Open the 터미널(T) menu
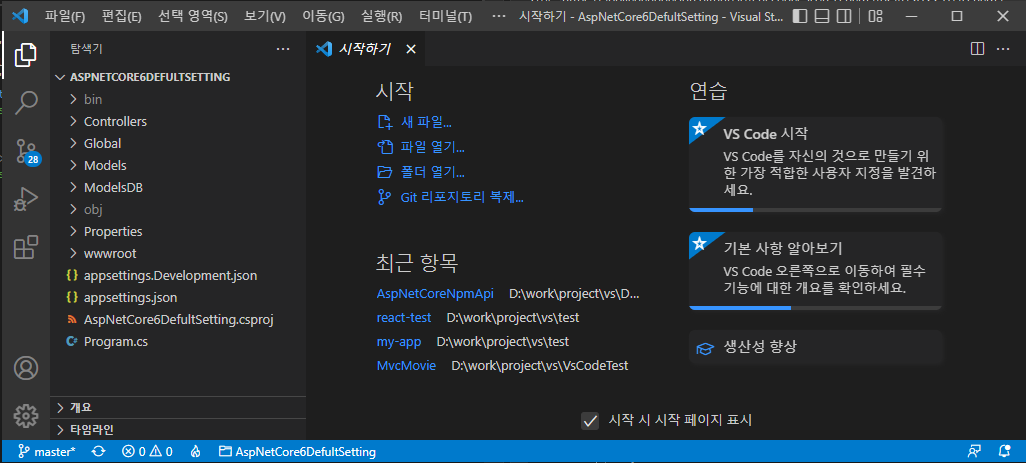The width and height of the screenshot is (1026, 463). 446,16
